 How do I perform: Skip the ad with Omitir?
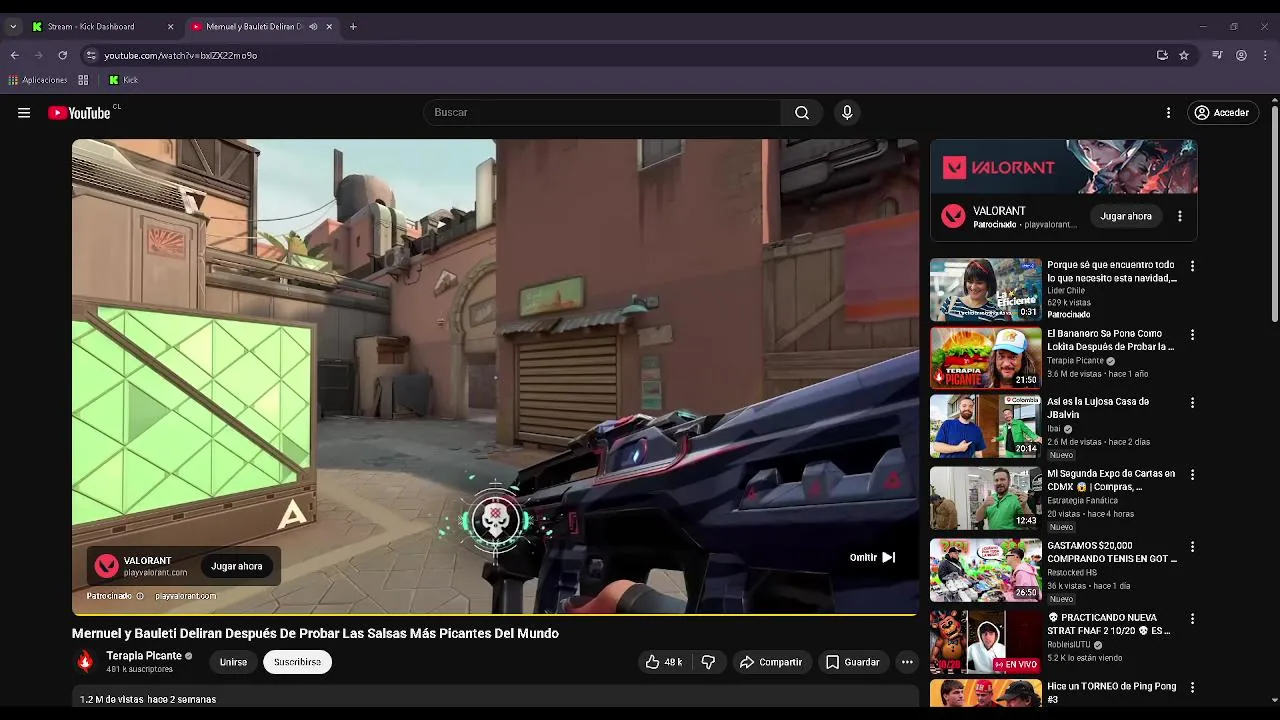[872, 557]
